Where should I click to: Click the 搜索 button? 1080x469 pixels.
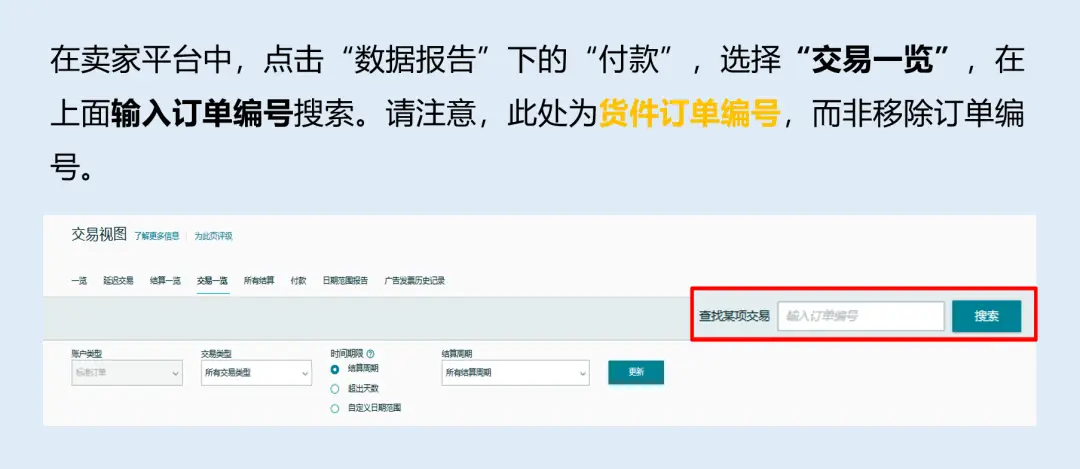click(986, 316)
